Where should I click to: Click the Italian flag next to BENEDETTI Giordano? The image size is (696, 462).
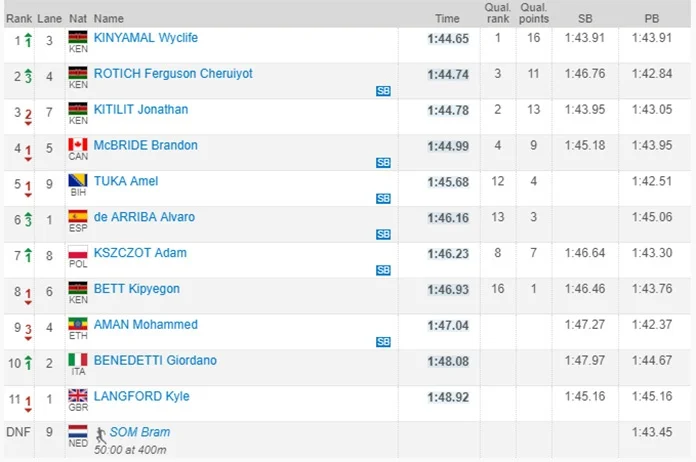77,361
